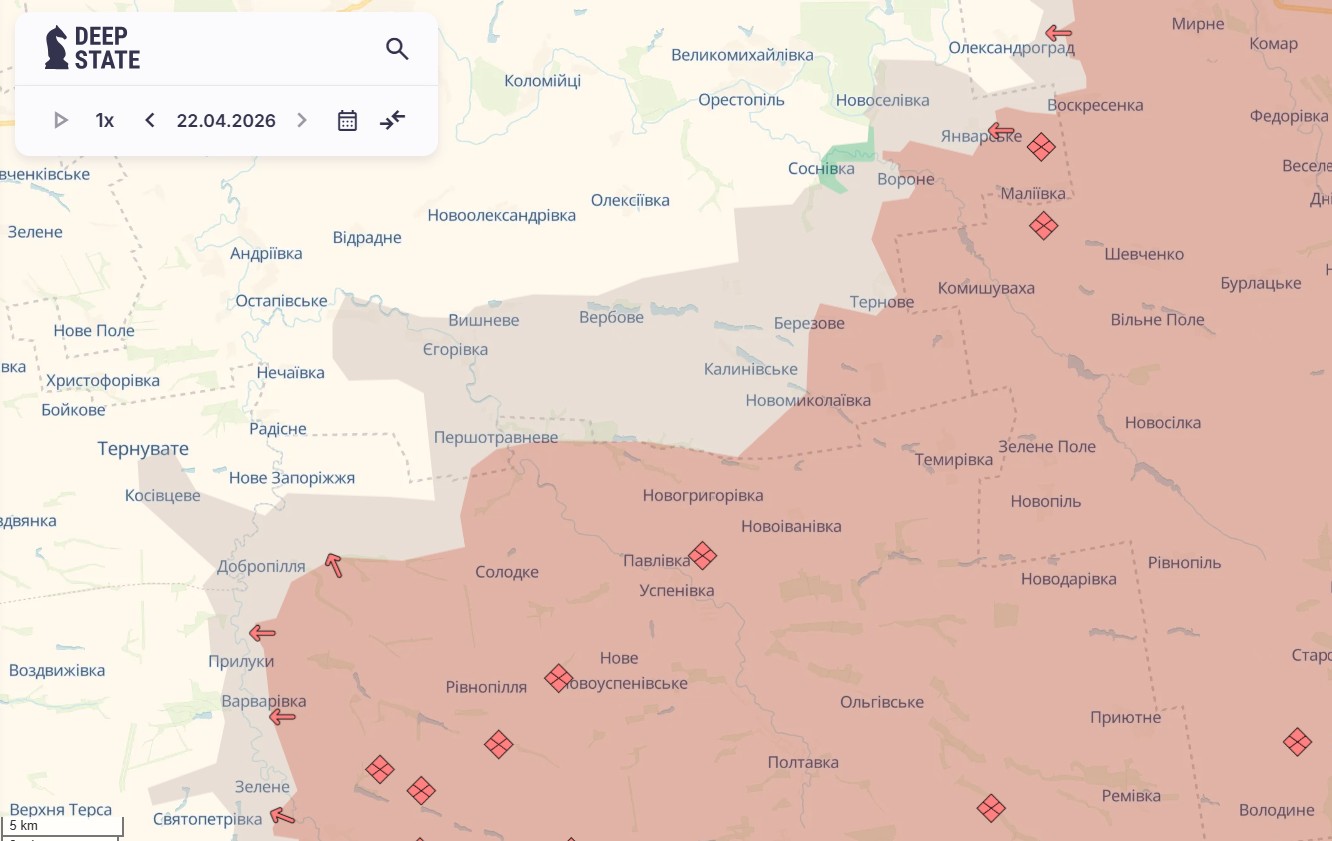1332x841 pixels.
Task: Select the diamond marker beside Новоуспенівське
Action: tap(558, 679)
